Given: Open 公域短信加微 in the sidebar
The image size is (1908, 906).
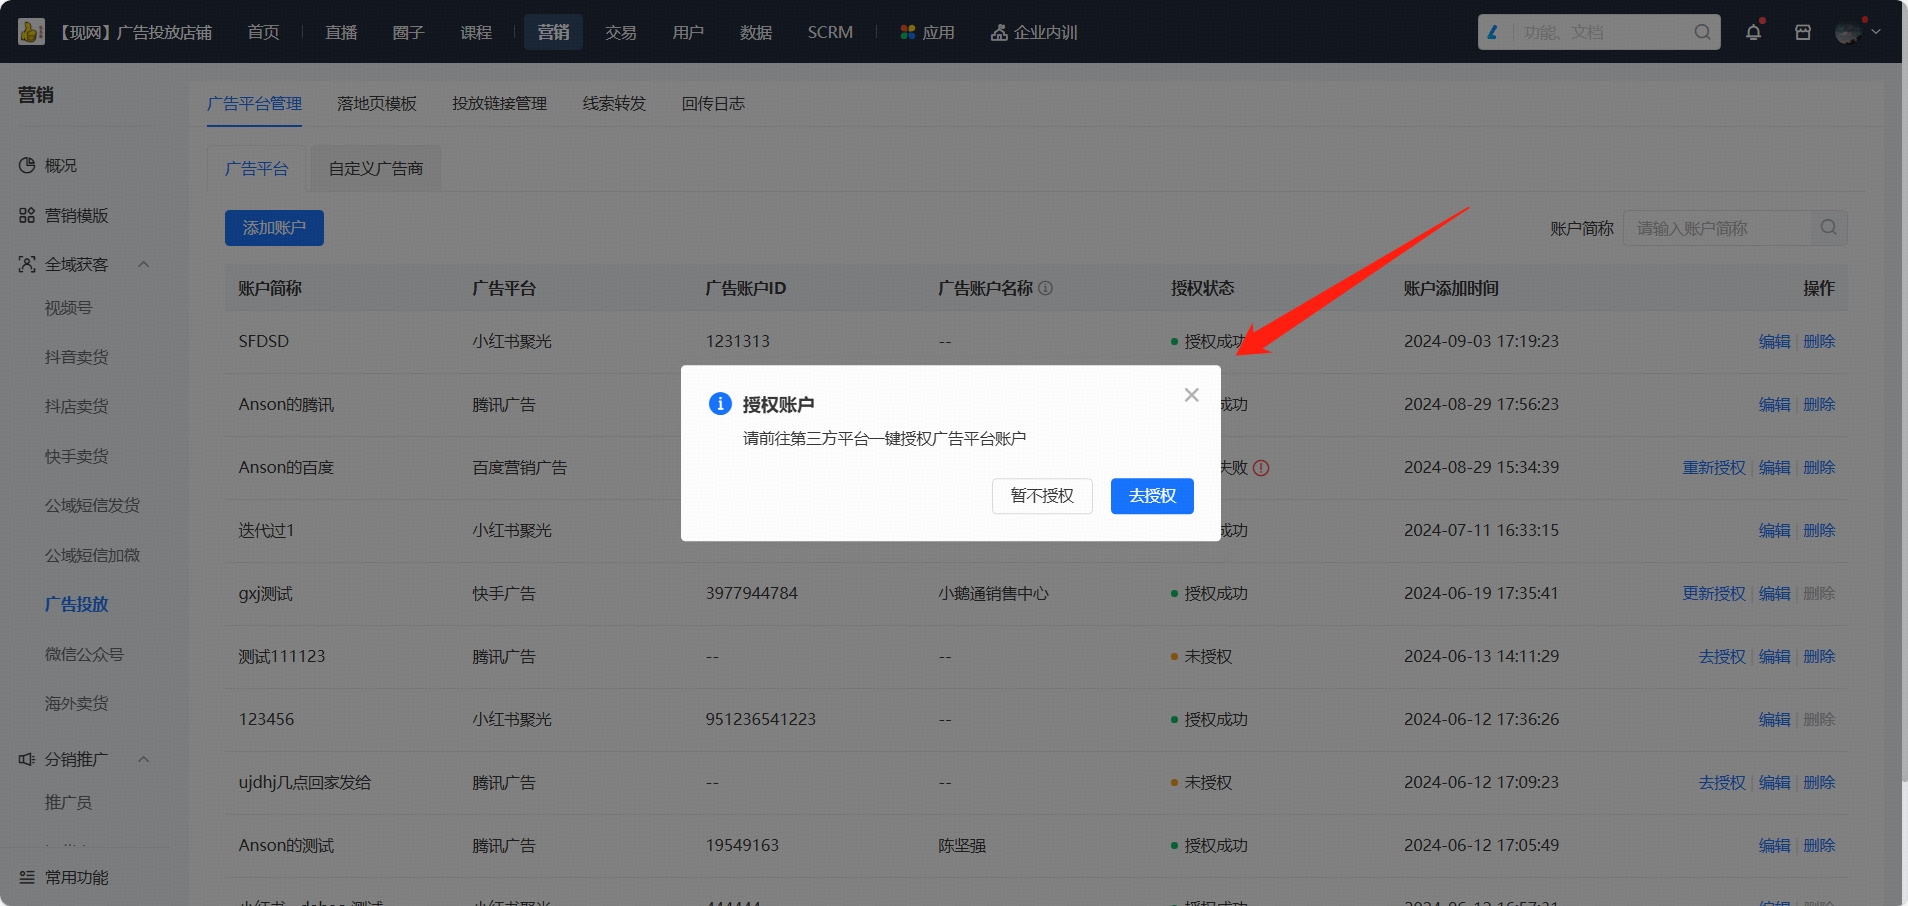Looking at the screenshot, I should (92, 555).
